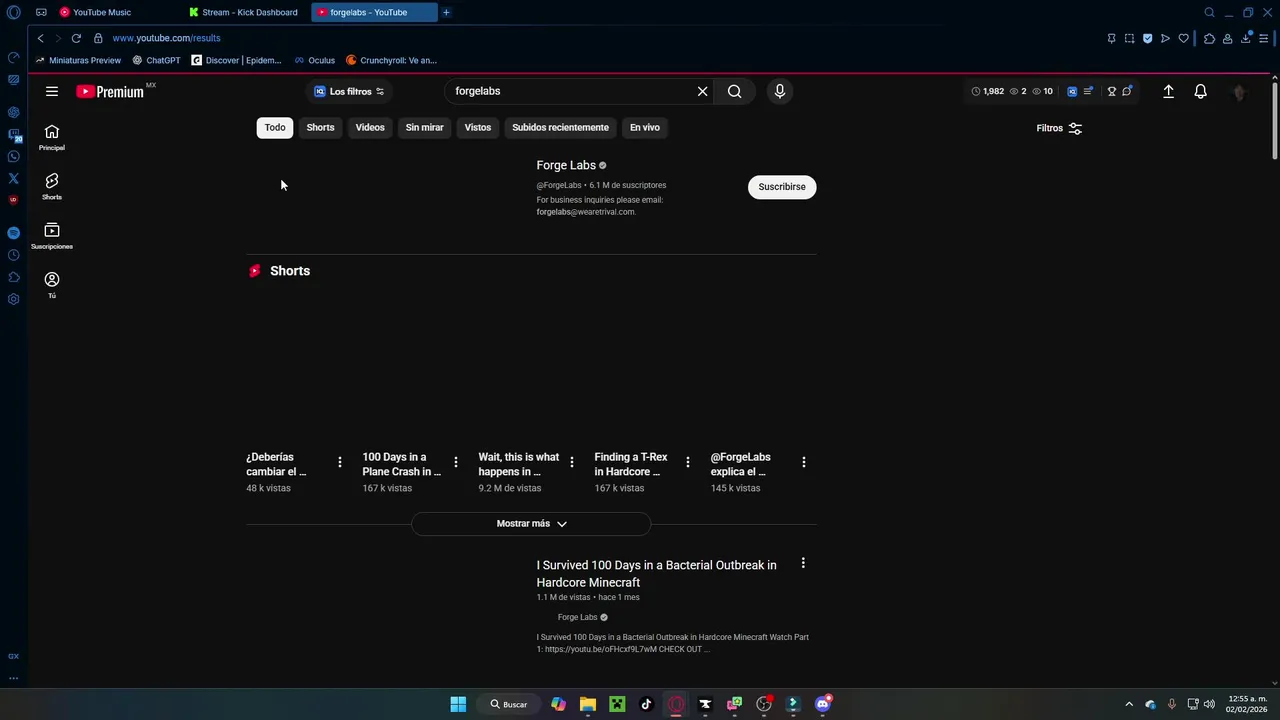Subscribe with the Suscribirse button
Viewport: 1280px width, 720px height.
coord(782,187)
